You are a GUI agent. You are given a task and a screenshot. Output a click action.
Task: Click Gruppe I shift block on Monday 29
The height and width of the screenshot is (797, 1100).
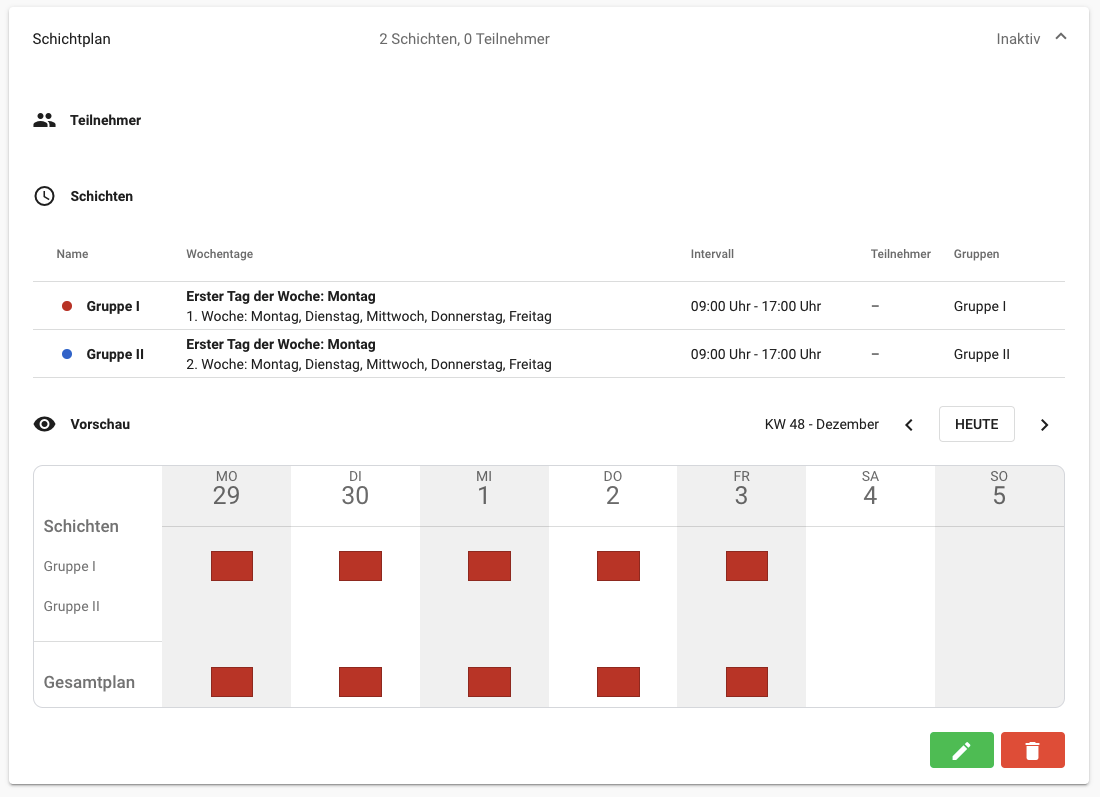(232, 566)
